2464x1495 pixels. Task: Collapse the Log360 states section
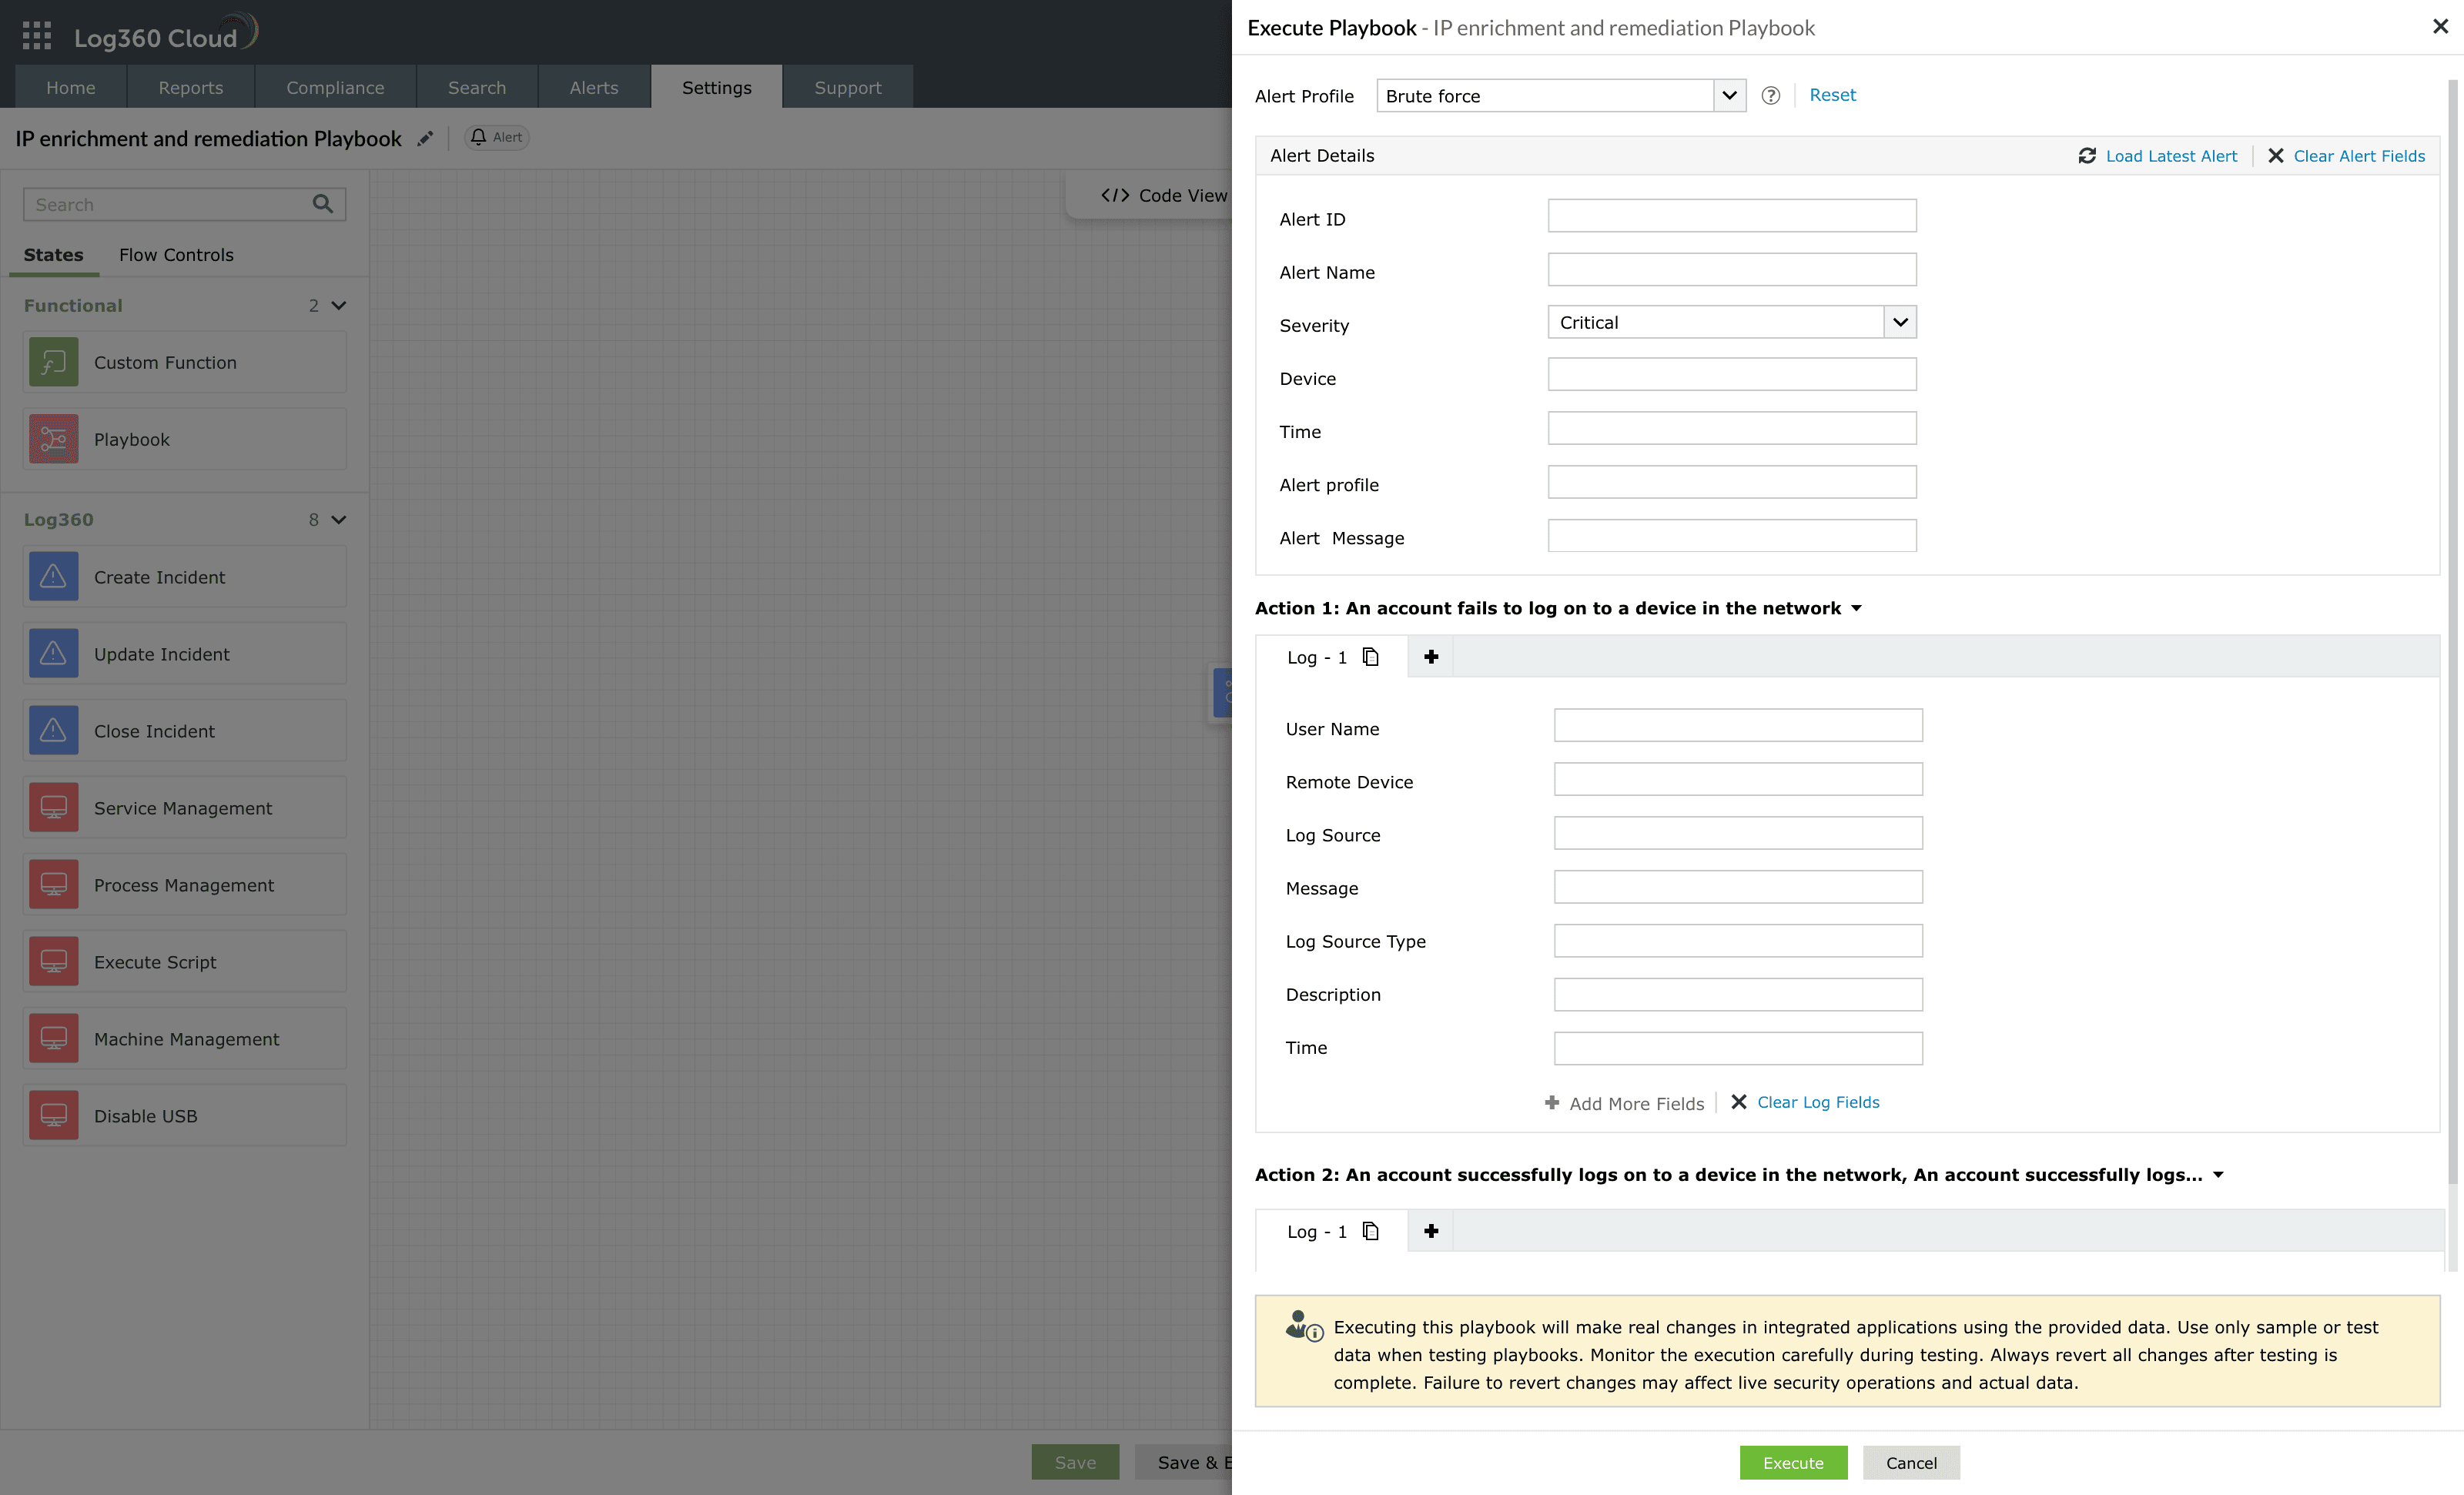point(339,520)
